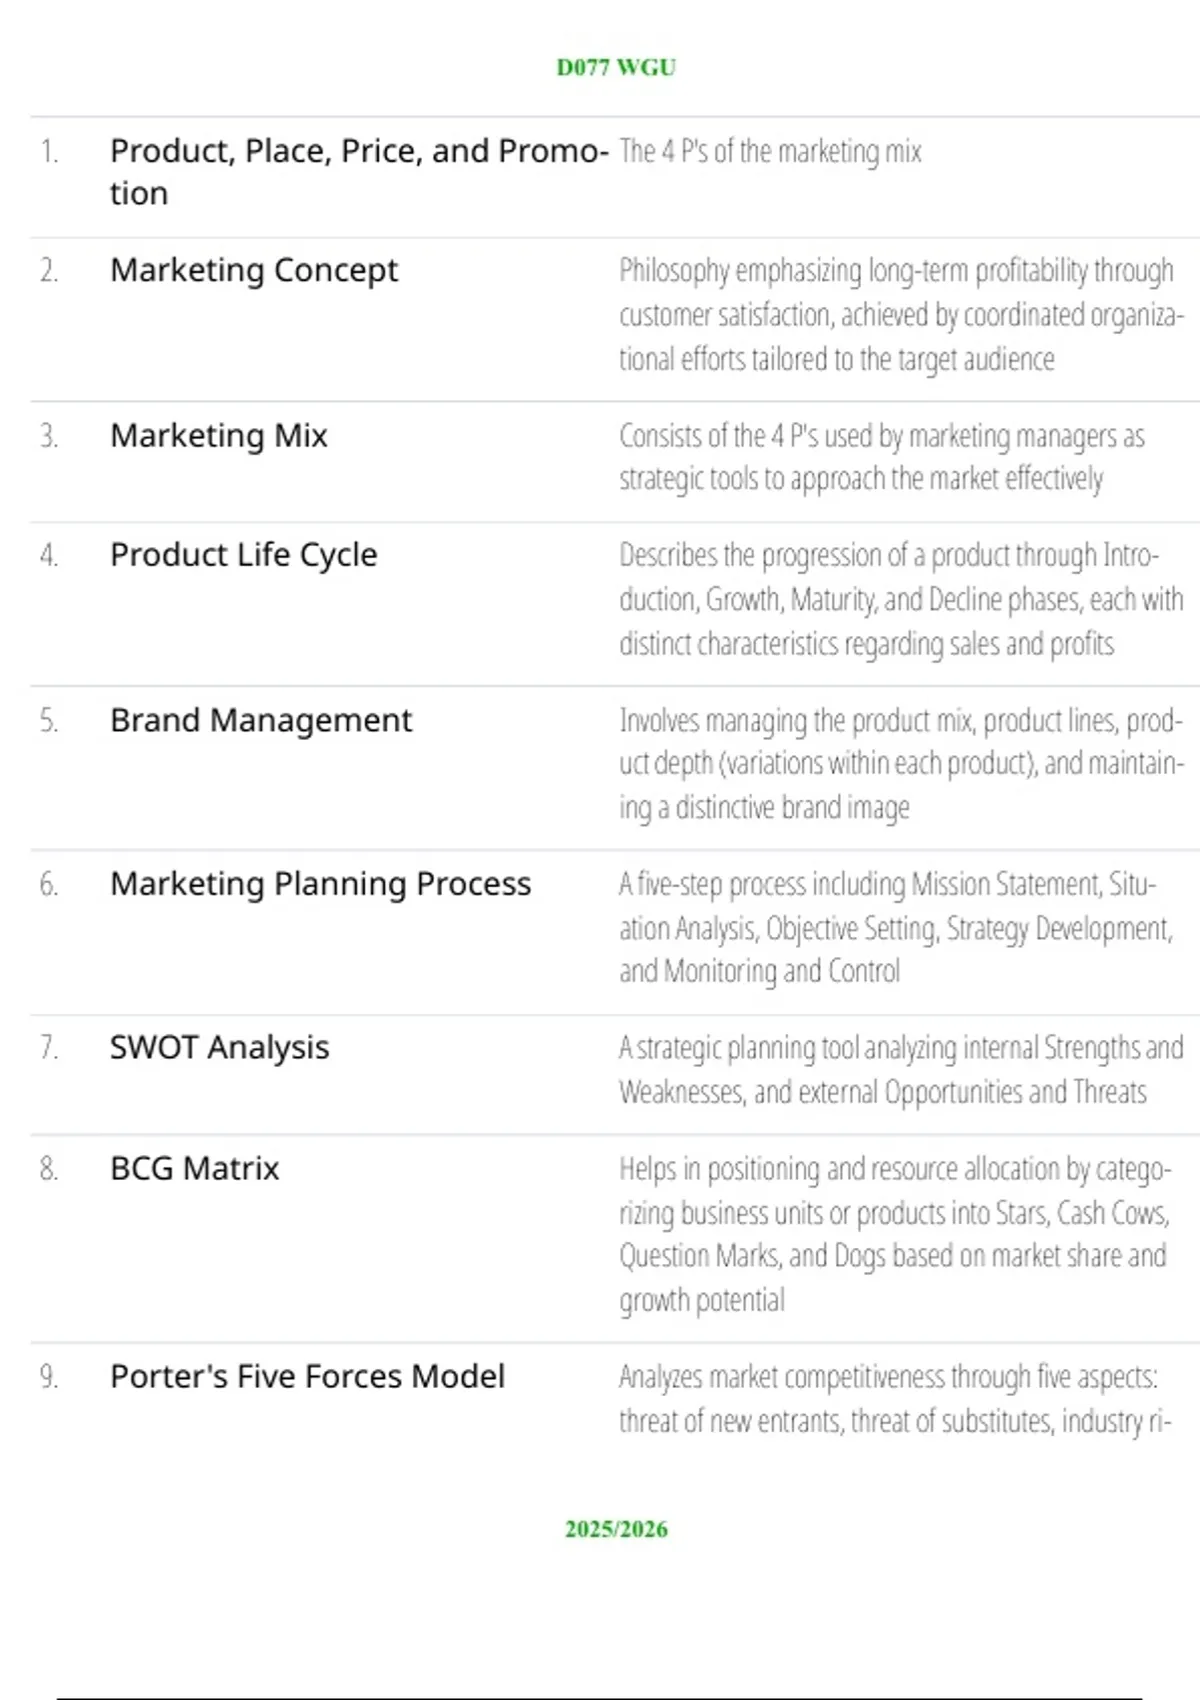Click the Strengths and Weaknesses definition text
The height and width of the screenshot is (1700, 1200).
(x=901, y=1070)
